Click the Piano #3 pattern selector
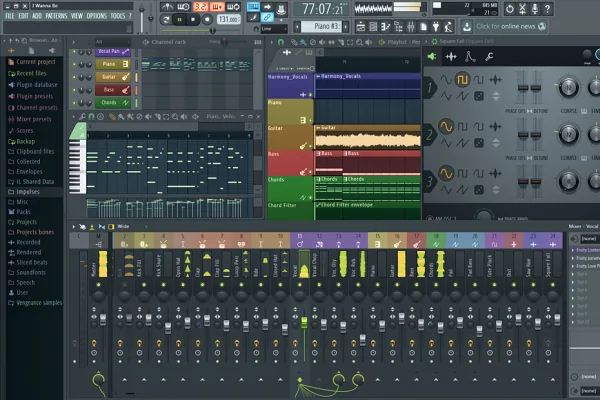Image resolution: width=600 pixels, height=400 pixels. point(321,26)
